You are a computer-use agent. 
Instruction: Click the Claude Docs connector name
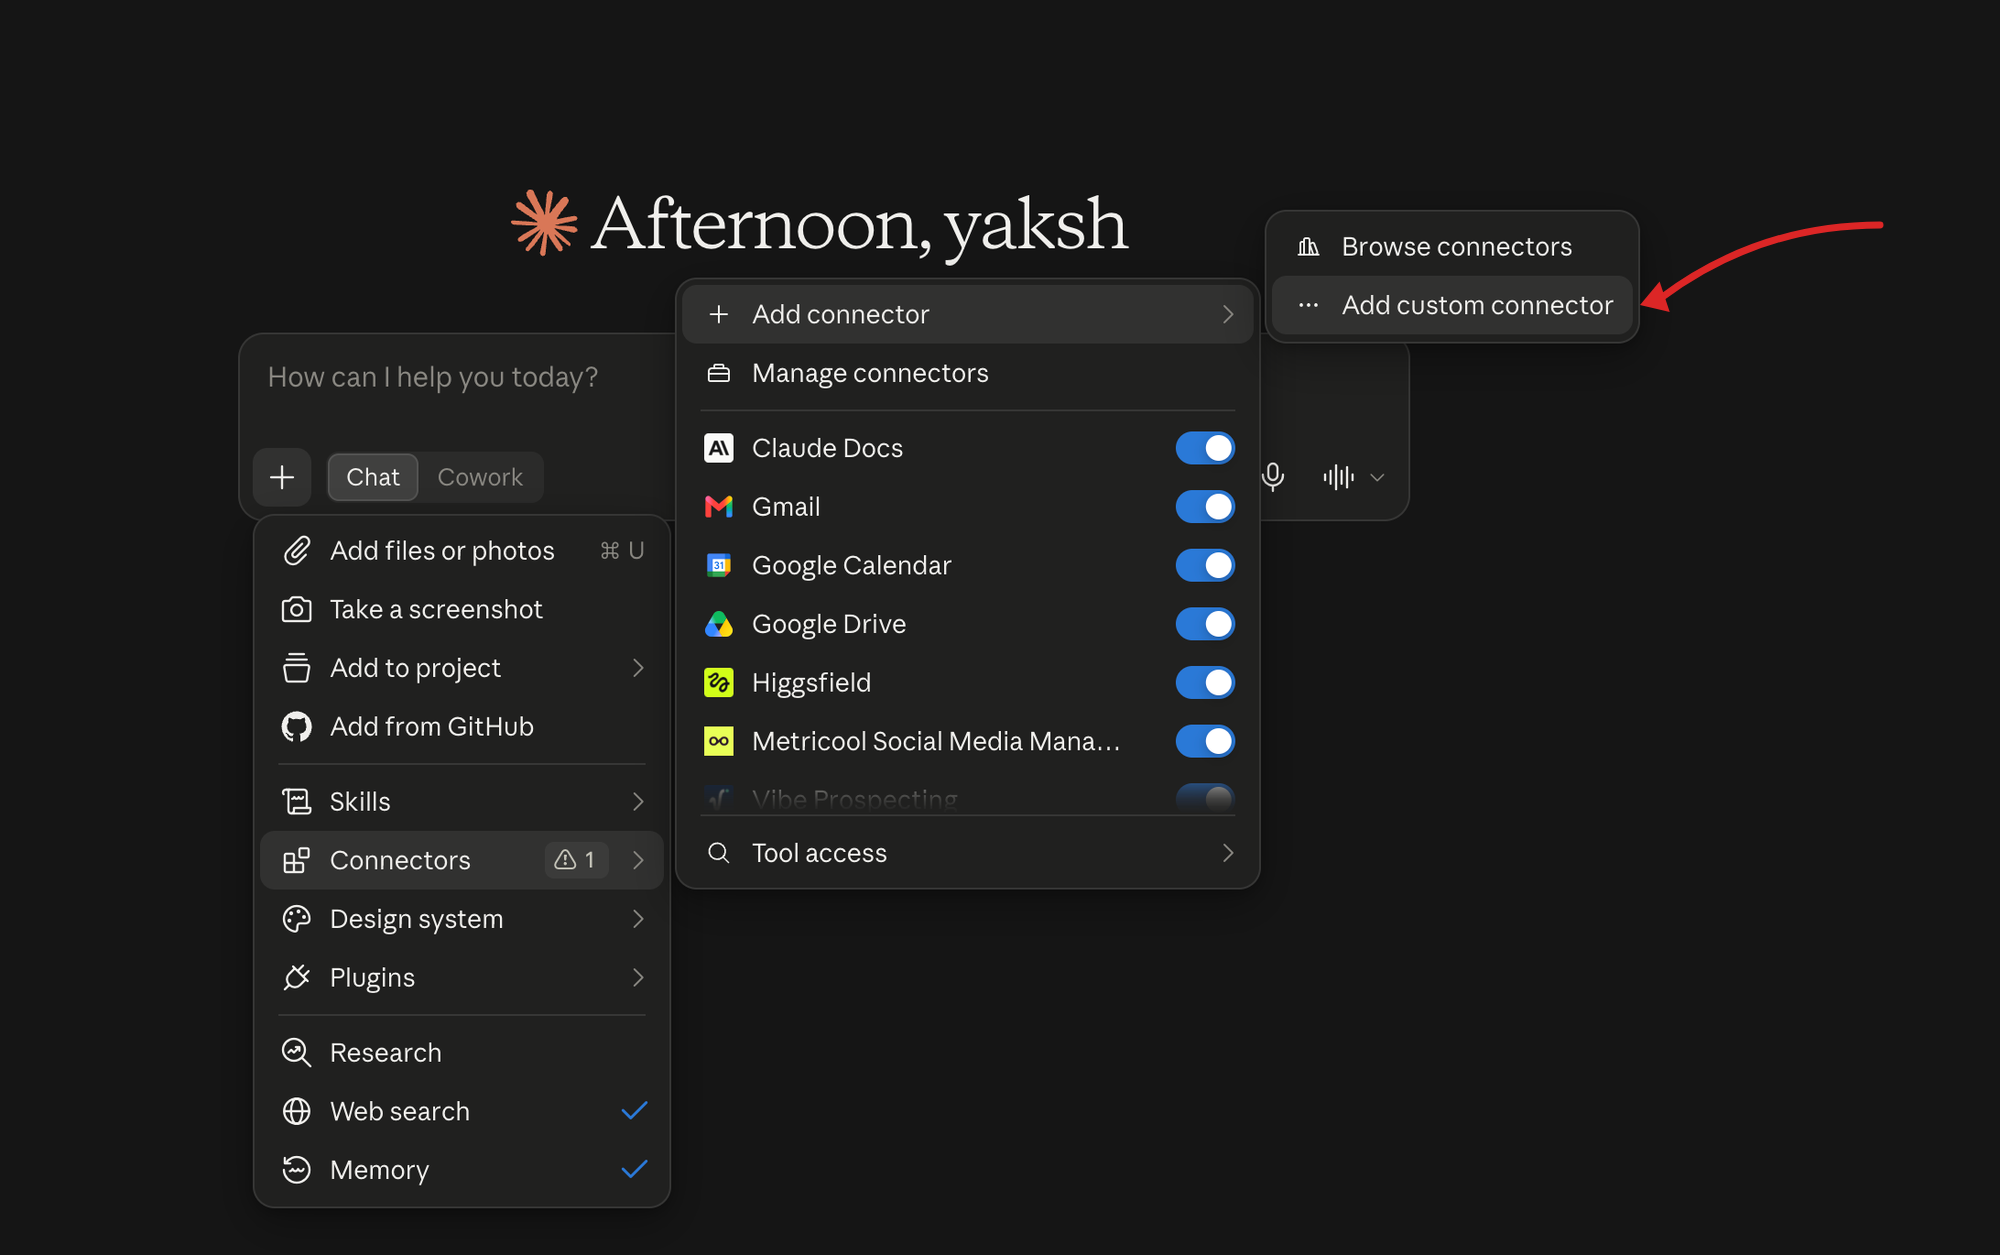coord(827,448)
